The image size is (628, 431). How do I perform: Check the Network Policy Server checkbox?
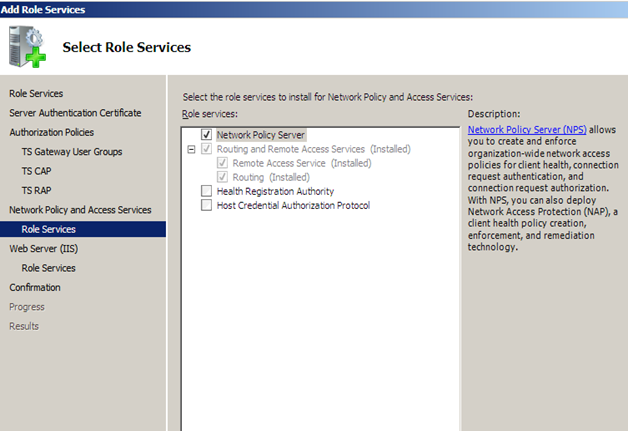206,134
